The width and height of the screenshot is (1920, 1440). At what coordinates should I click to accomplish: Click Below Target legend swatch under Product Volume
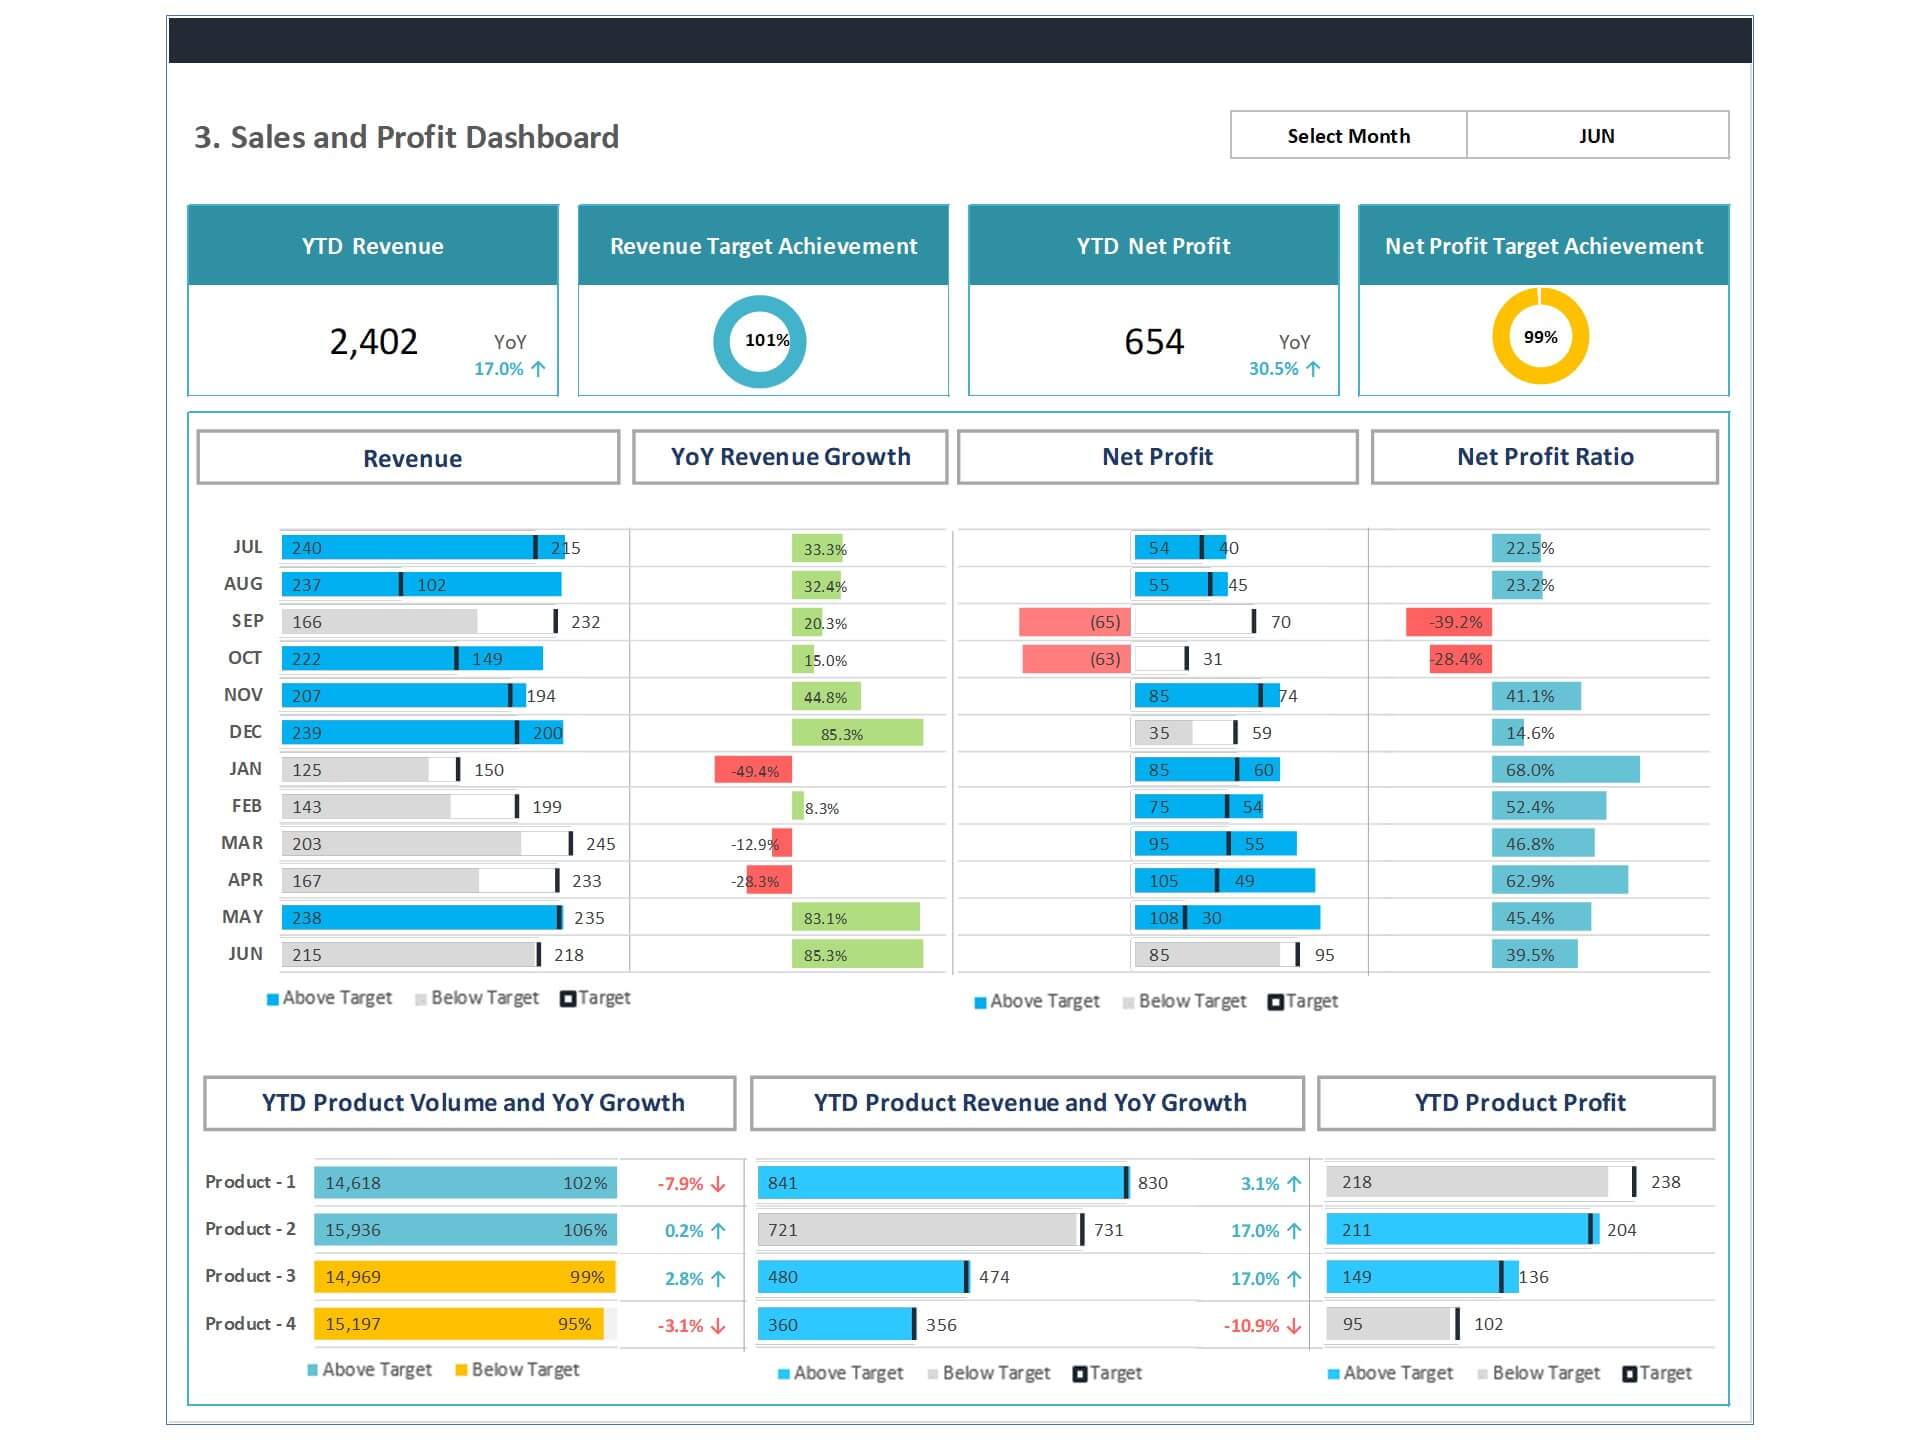[461, 1370]
